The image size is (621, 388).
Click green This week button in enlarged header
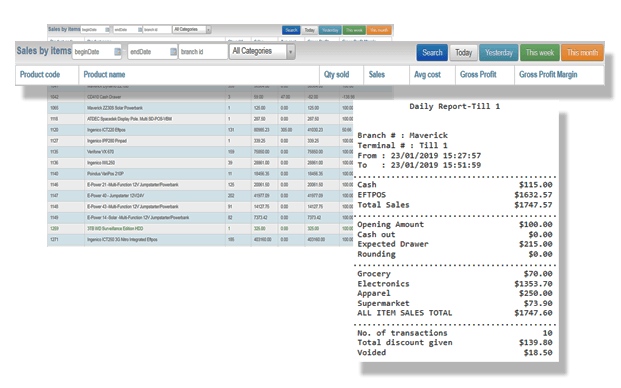coord(540,52)
